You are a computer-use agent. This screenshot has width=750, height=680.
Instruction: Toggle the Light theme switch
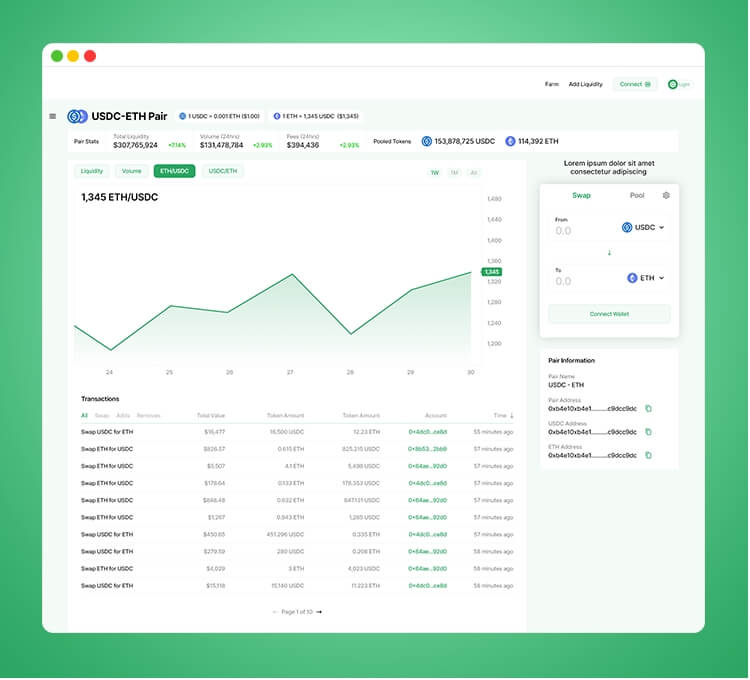(x=679, y=85)
